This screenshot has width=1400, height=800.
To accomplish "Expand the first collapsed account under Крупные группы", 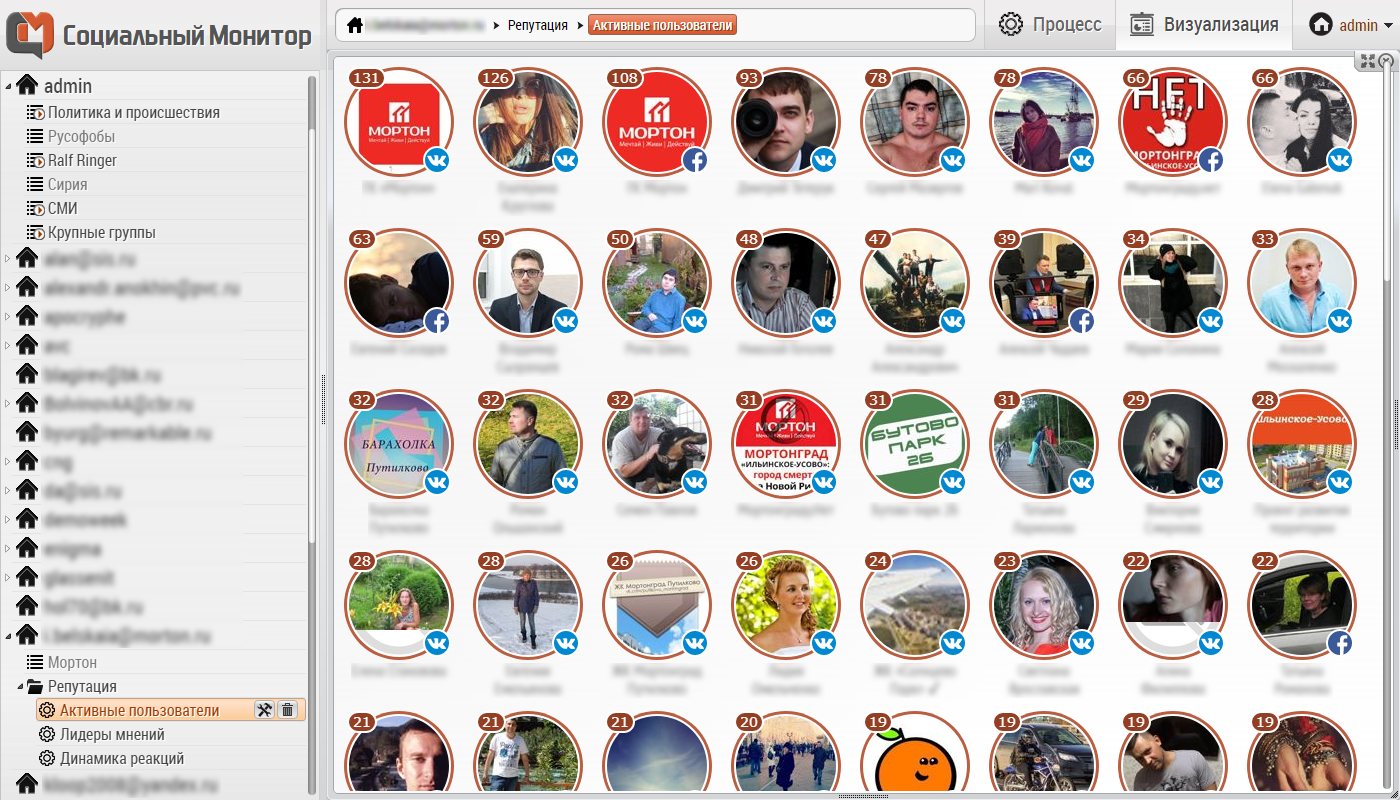I will (x=8, y=259).
